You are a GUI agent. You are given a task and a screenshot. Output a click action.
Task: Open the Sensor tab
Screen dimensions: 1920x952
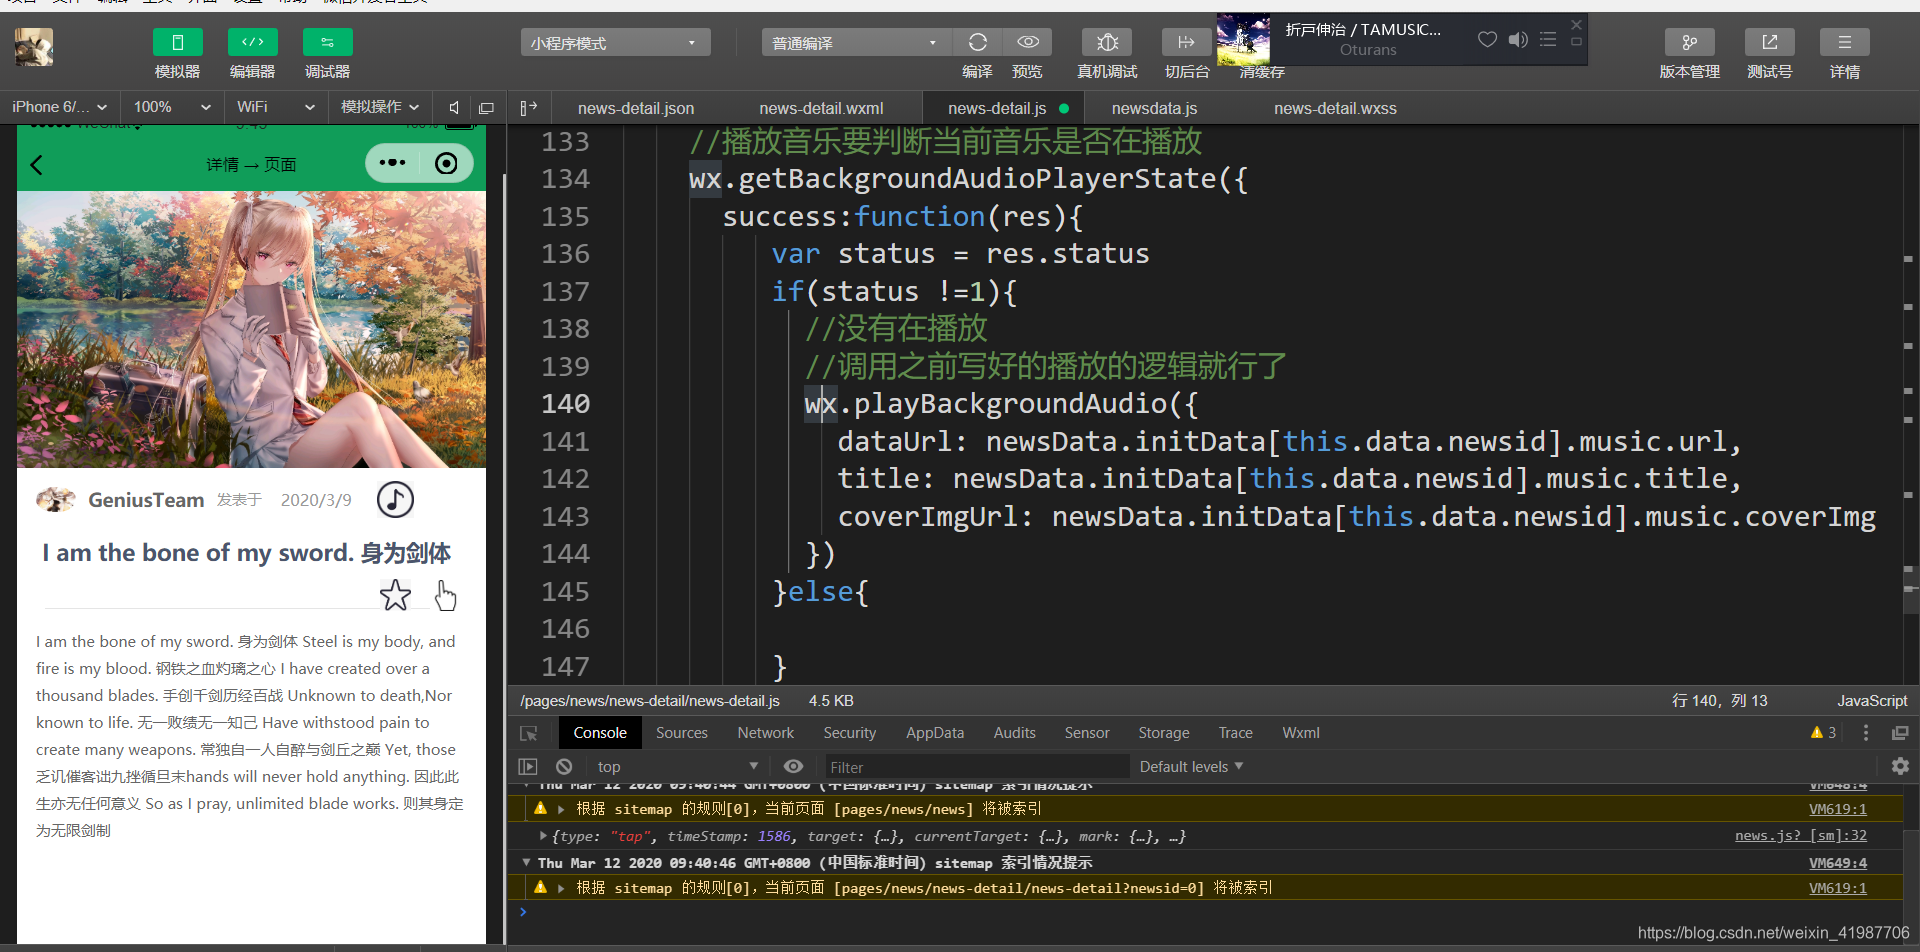click(x=1087, y=733)
